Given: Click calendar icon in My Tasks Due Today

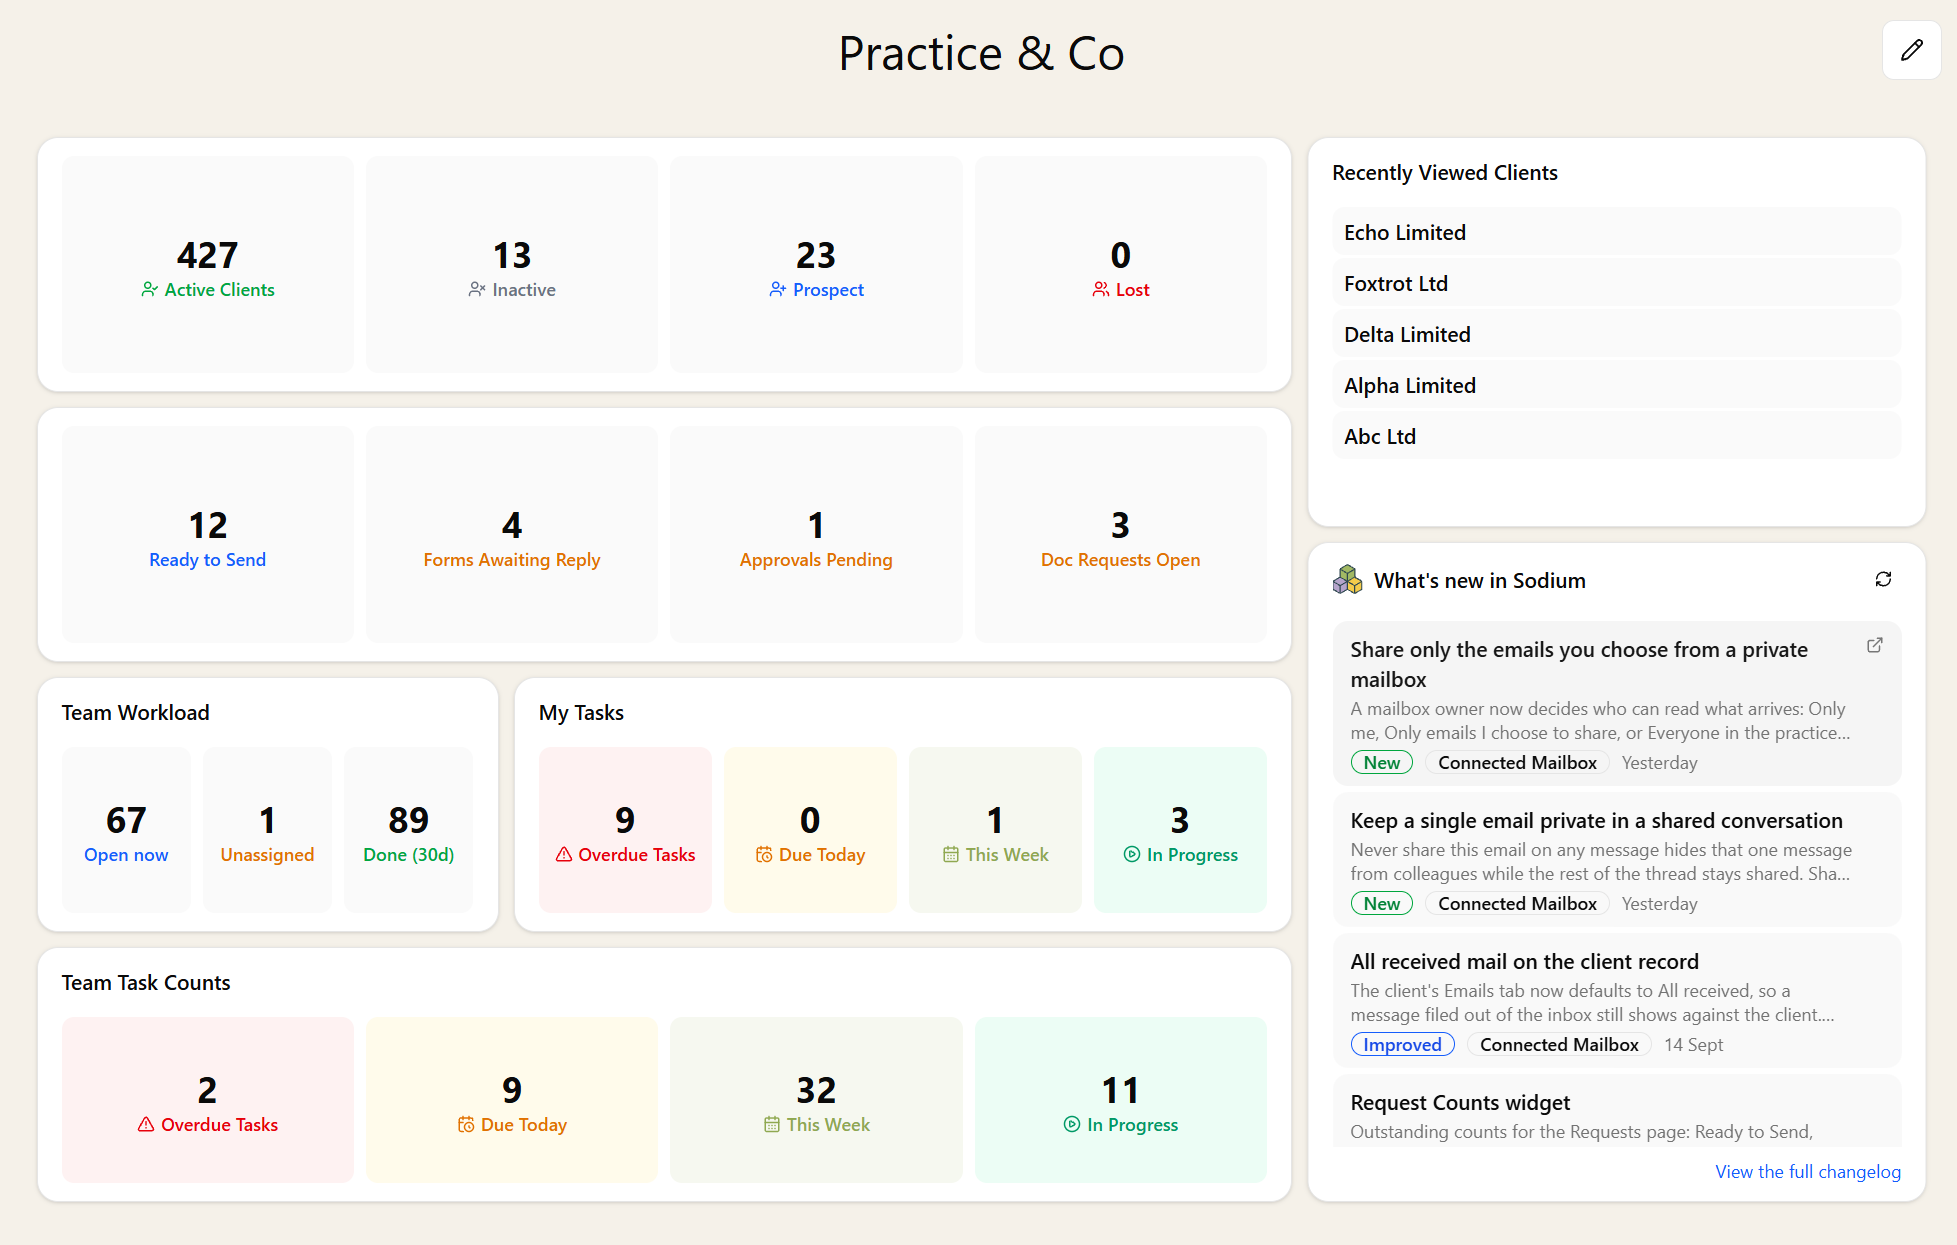Looking at the screenshot, I should tap(764, 854).
